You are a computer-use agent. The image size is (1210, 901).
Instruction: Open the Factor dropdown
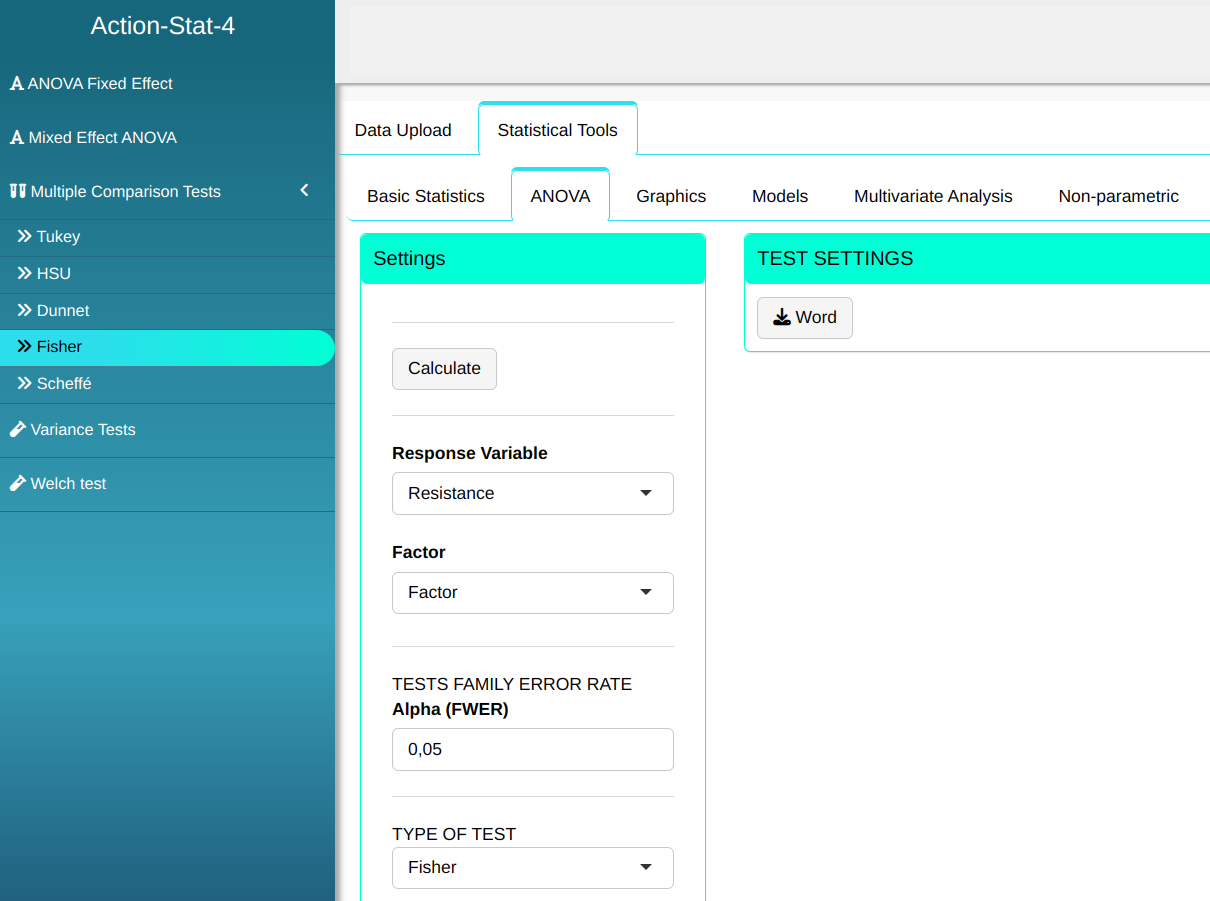click(x=532, y=593)
